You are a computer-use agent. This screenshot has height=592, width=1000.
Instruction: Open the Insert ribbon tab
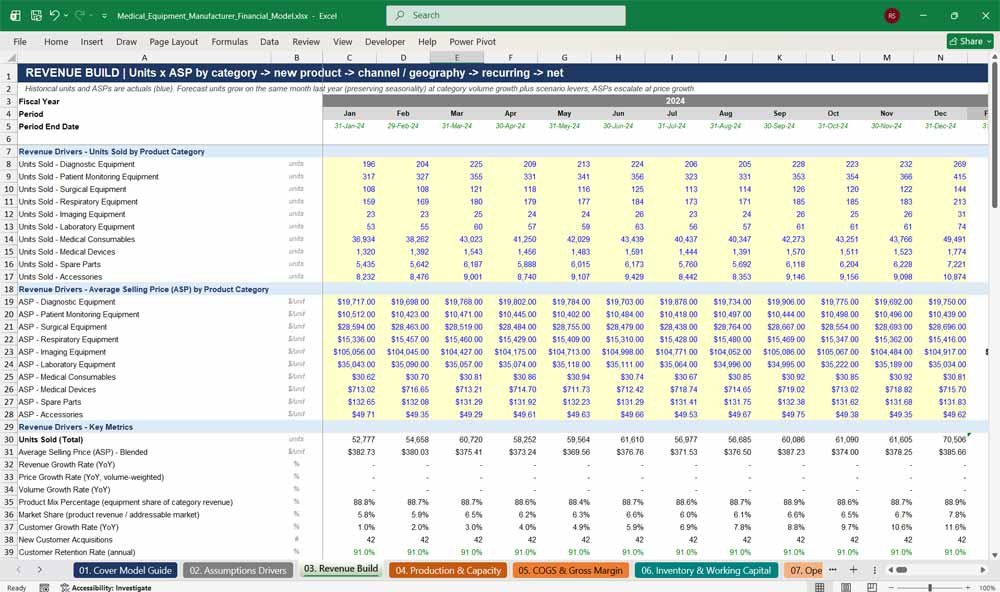pyautogui.click(x=92, y=41)
